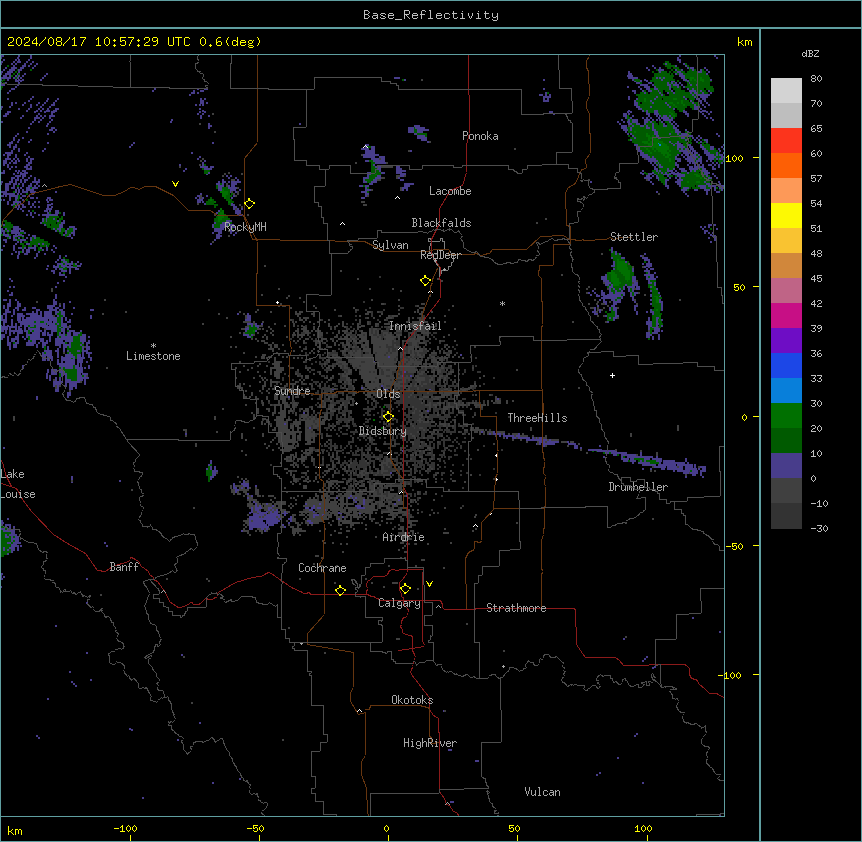Click the Louise label at the map edge

18,494
